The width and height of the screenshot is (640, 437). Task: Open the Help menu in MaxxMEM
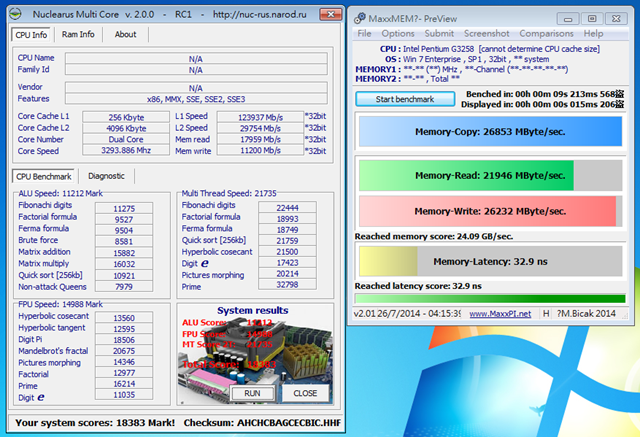(593, 33)
